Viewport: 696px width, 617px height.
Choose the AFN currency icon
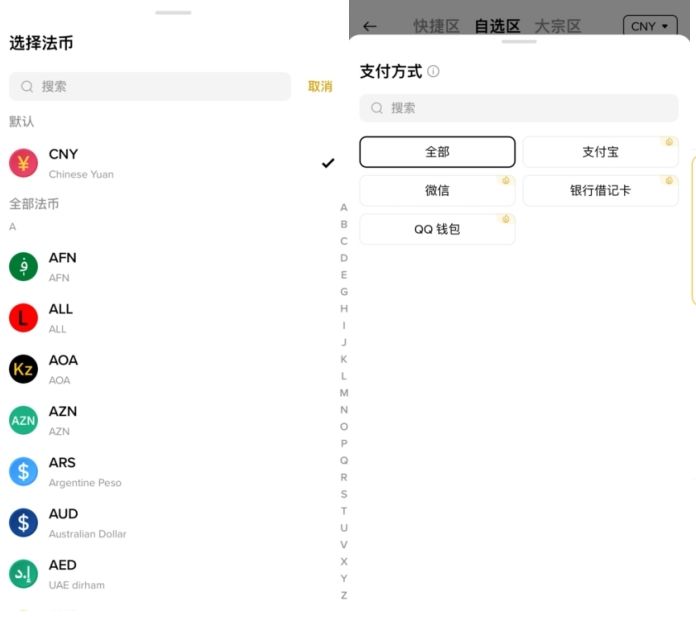tap(24, 267)
